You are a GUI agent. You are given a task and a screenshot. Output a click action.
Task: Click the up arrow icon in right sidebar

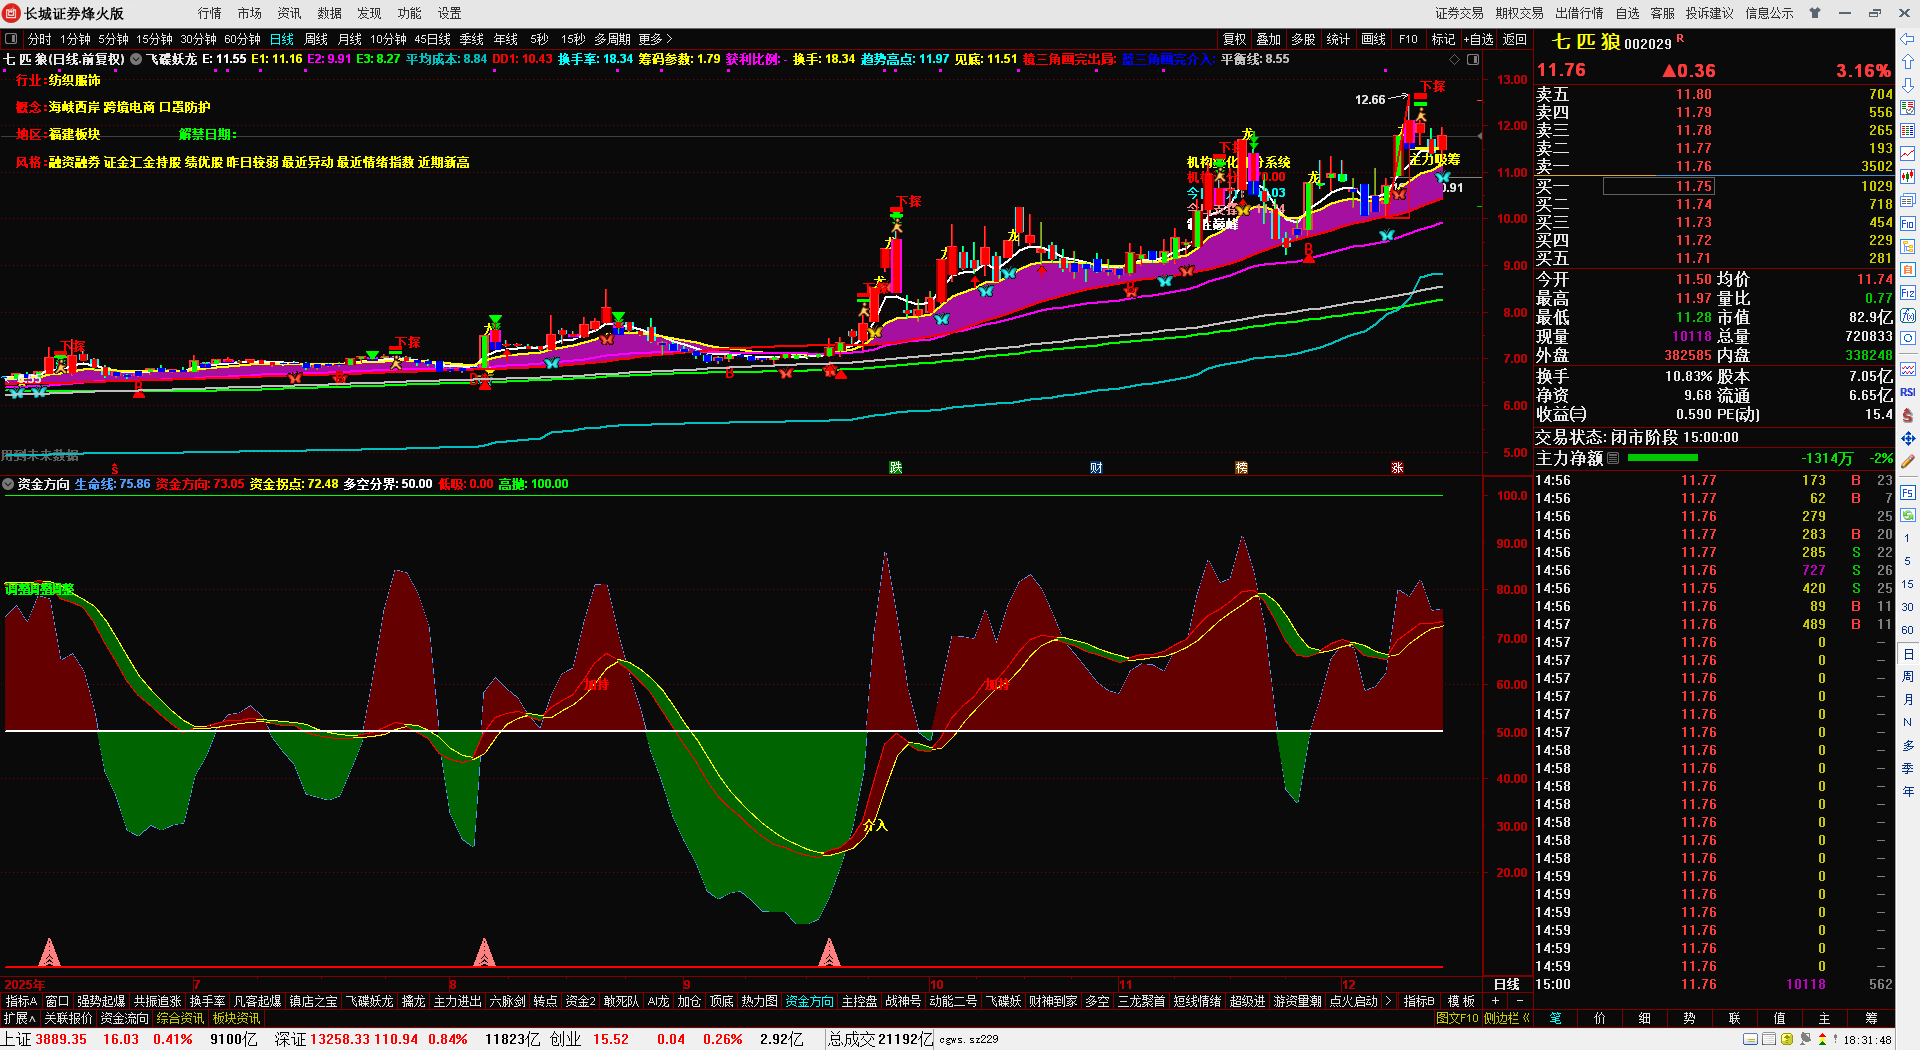click(1908, 62)
